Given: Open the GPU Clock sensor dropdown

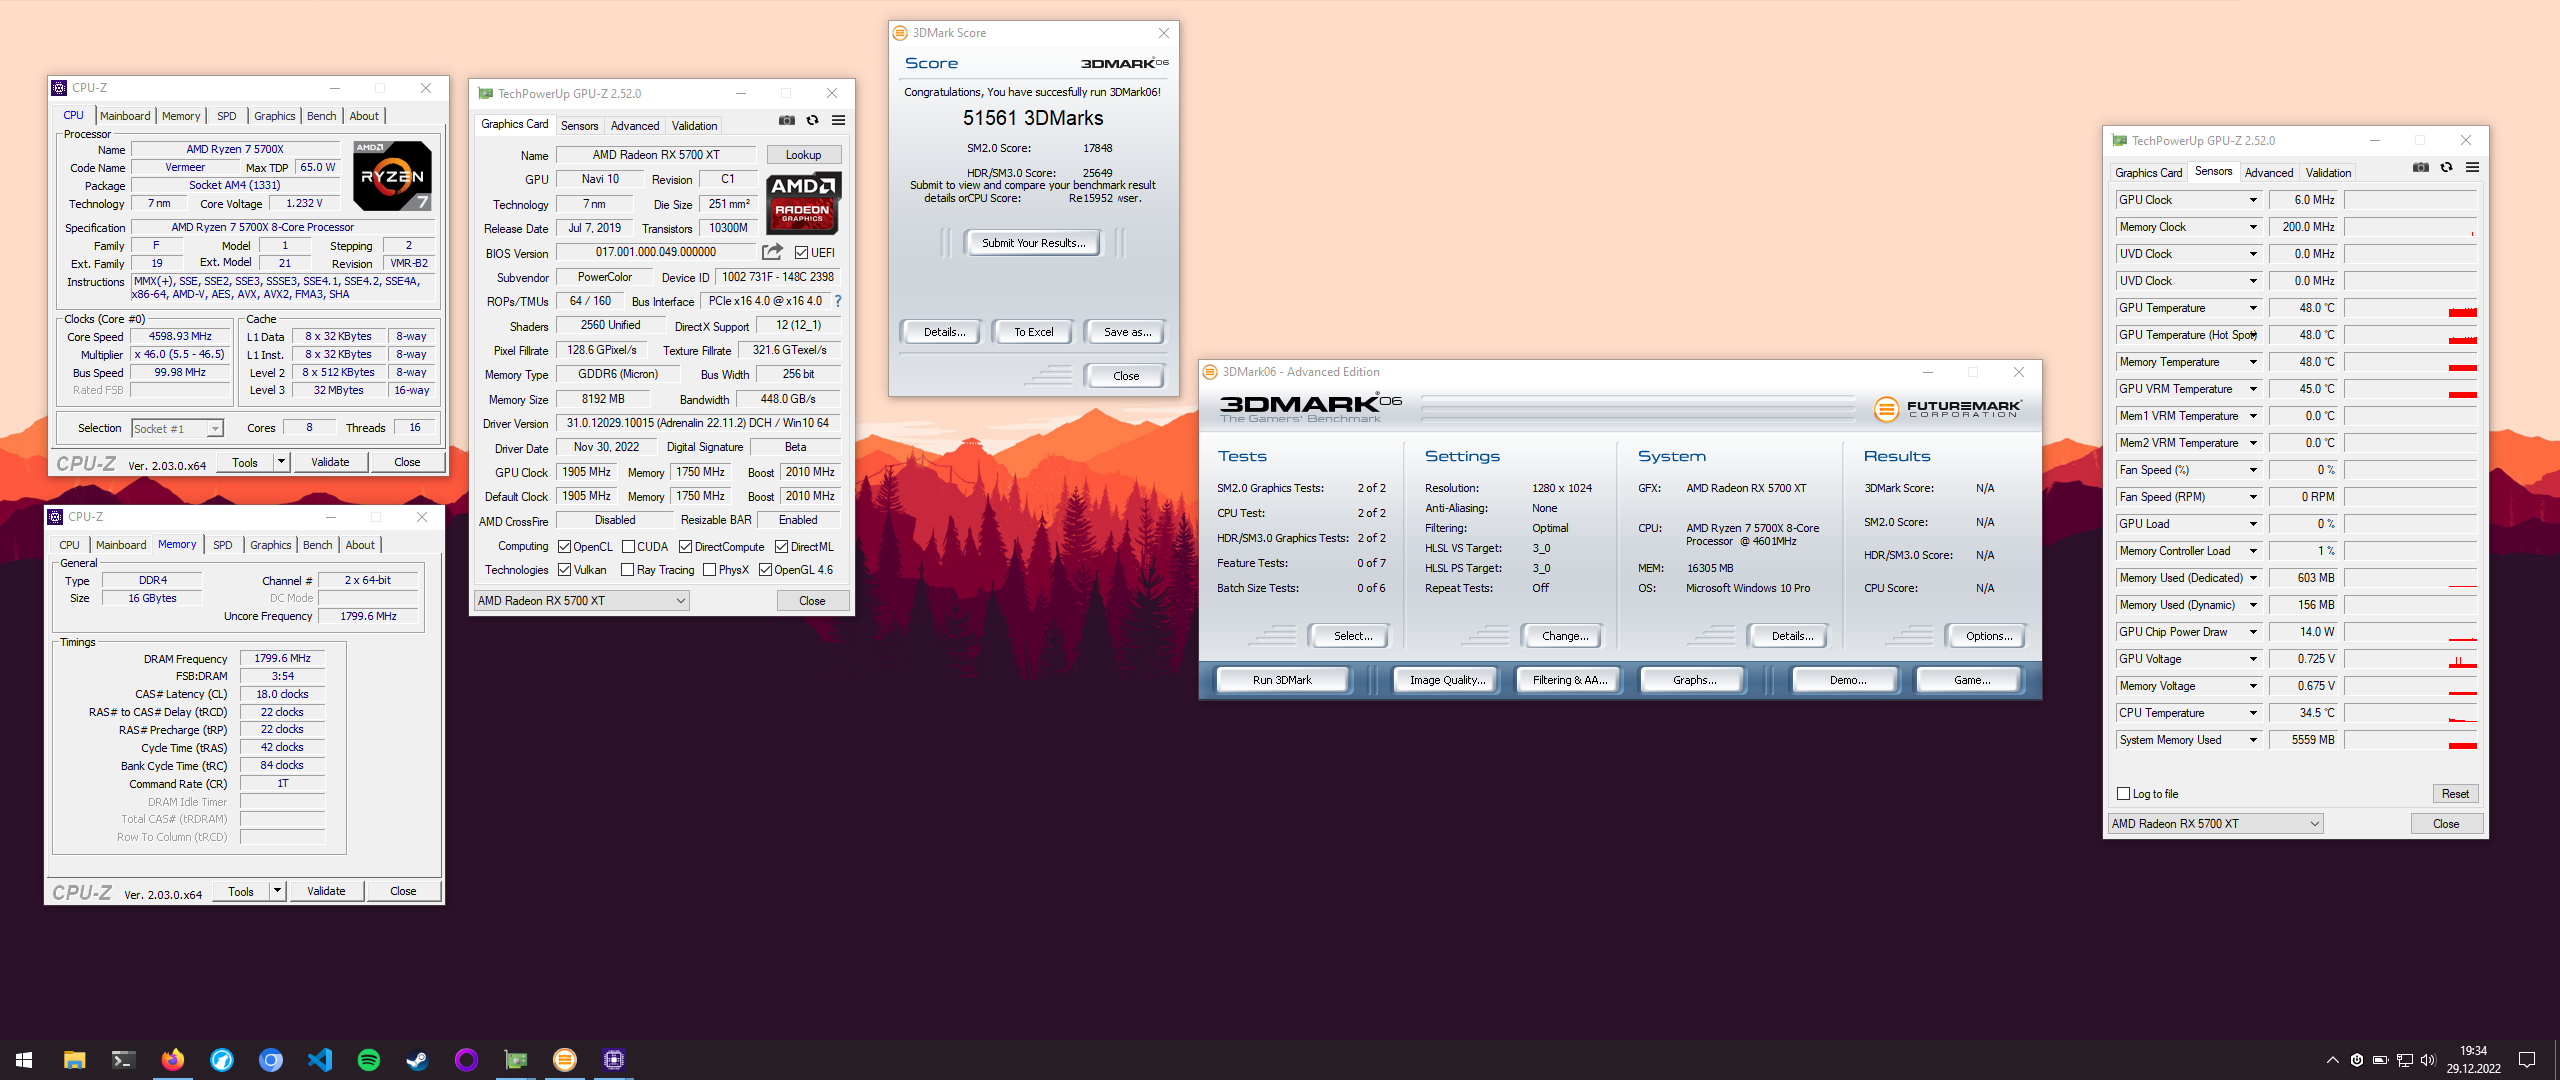Looking at the screenshot, I should click(x=2253, y=200).
